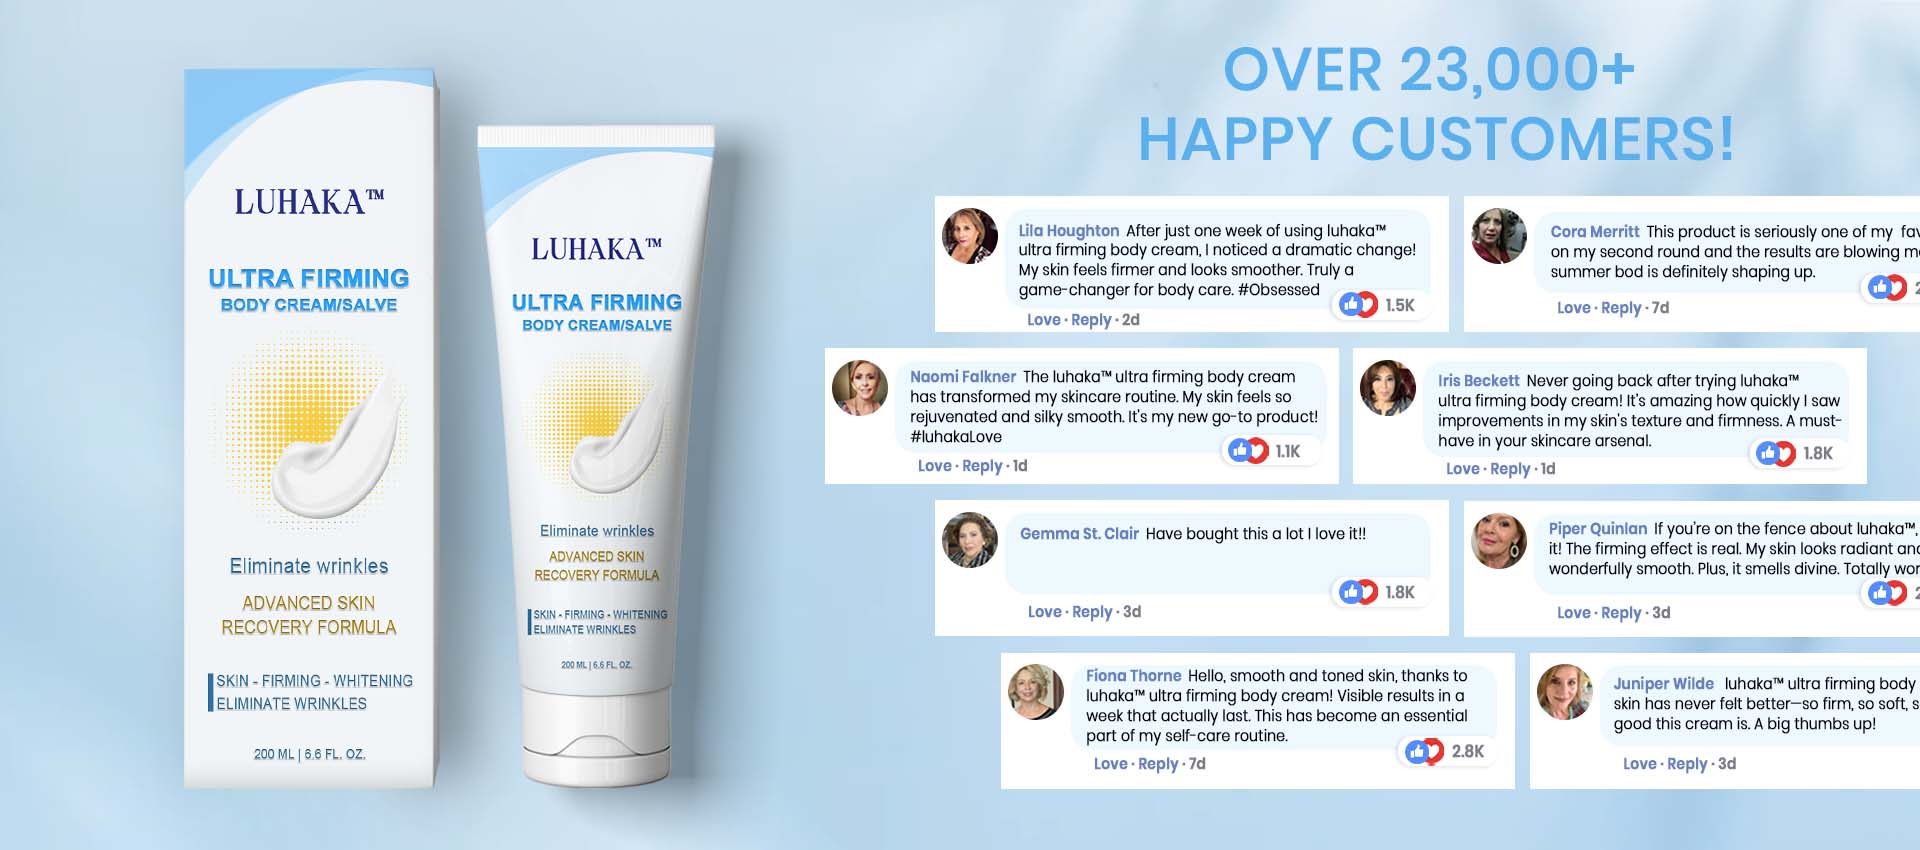The image size is (1920, 850).
Task: Click the reactions icon on Gemma St. Clair's comment
Action: pos(1358,592)
